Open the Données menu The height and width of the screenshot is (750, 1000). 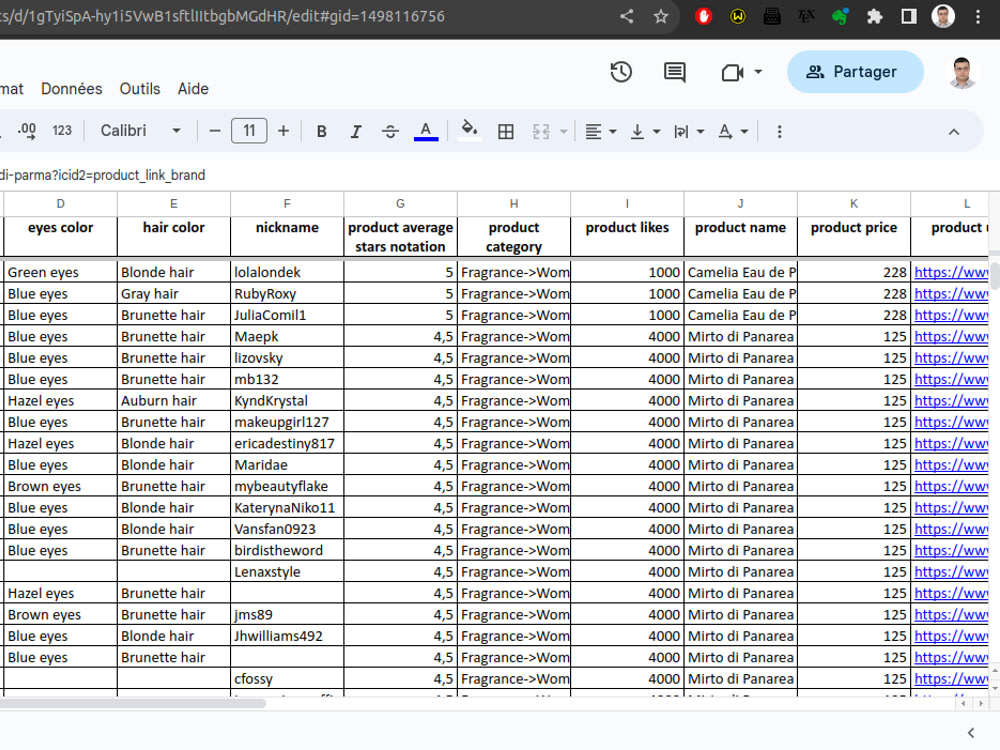click(71, 89)
